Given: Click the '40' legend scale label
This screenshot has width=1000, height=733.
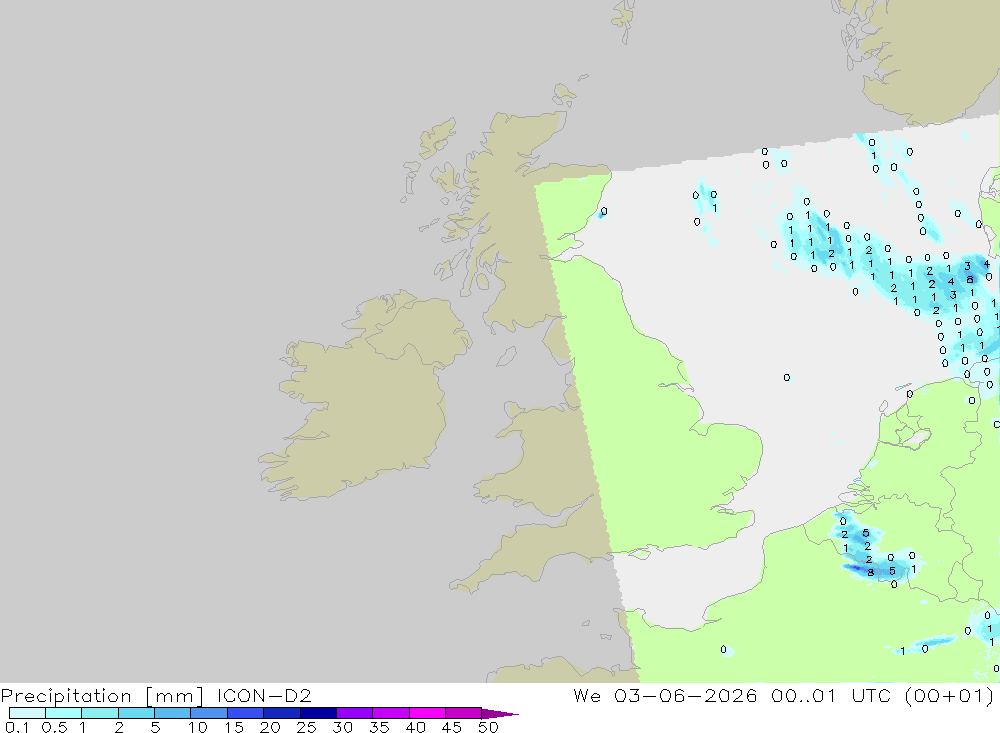Looking at the screenshot, I should [416, 727].
